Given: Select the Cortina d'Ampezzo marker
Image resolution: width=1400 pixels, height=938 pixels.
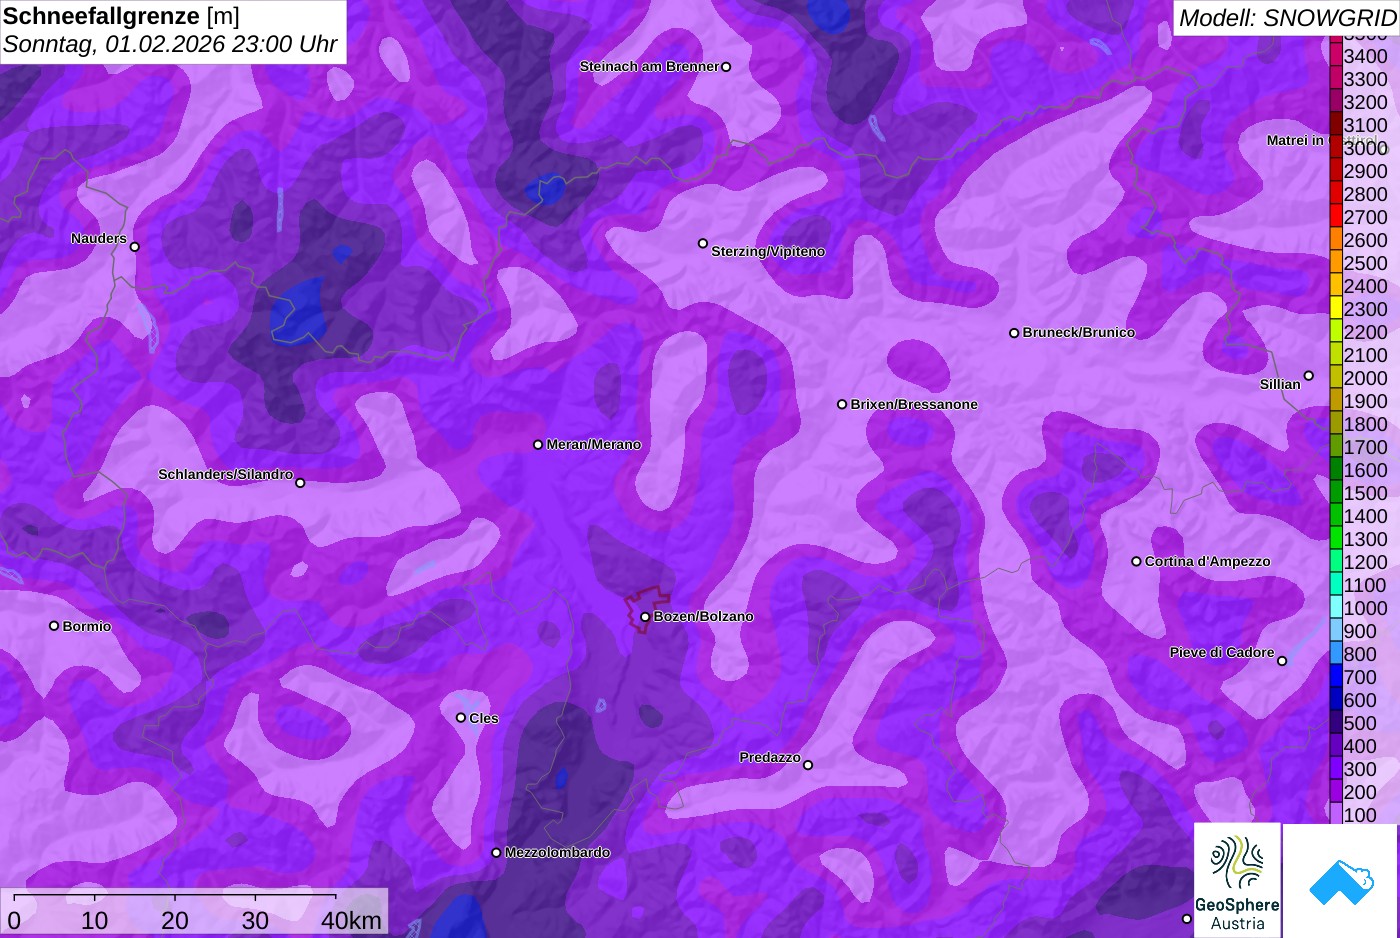Looking at the screenshot, I should coord(1136,562).
